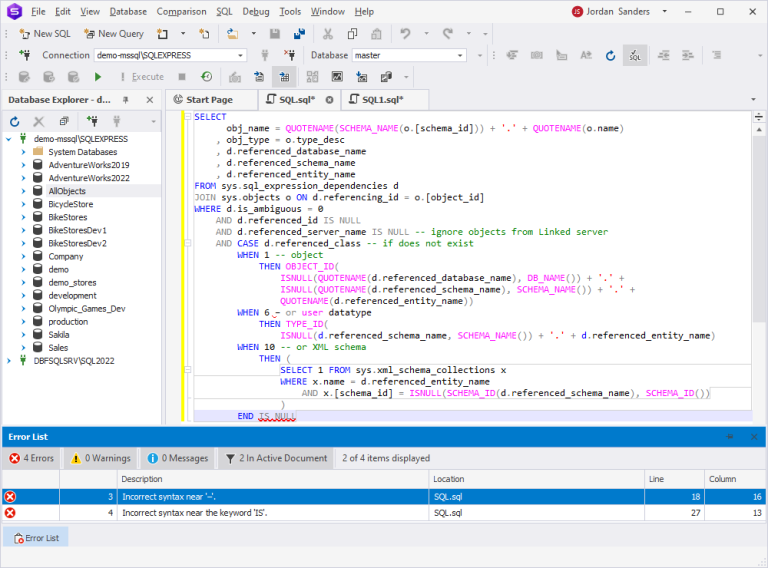
Task: Click the Execute text button
Action: (x=147, y=76)
